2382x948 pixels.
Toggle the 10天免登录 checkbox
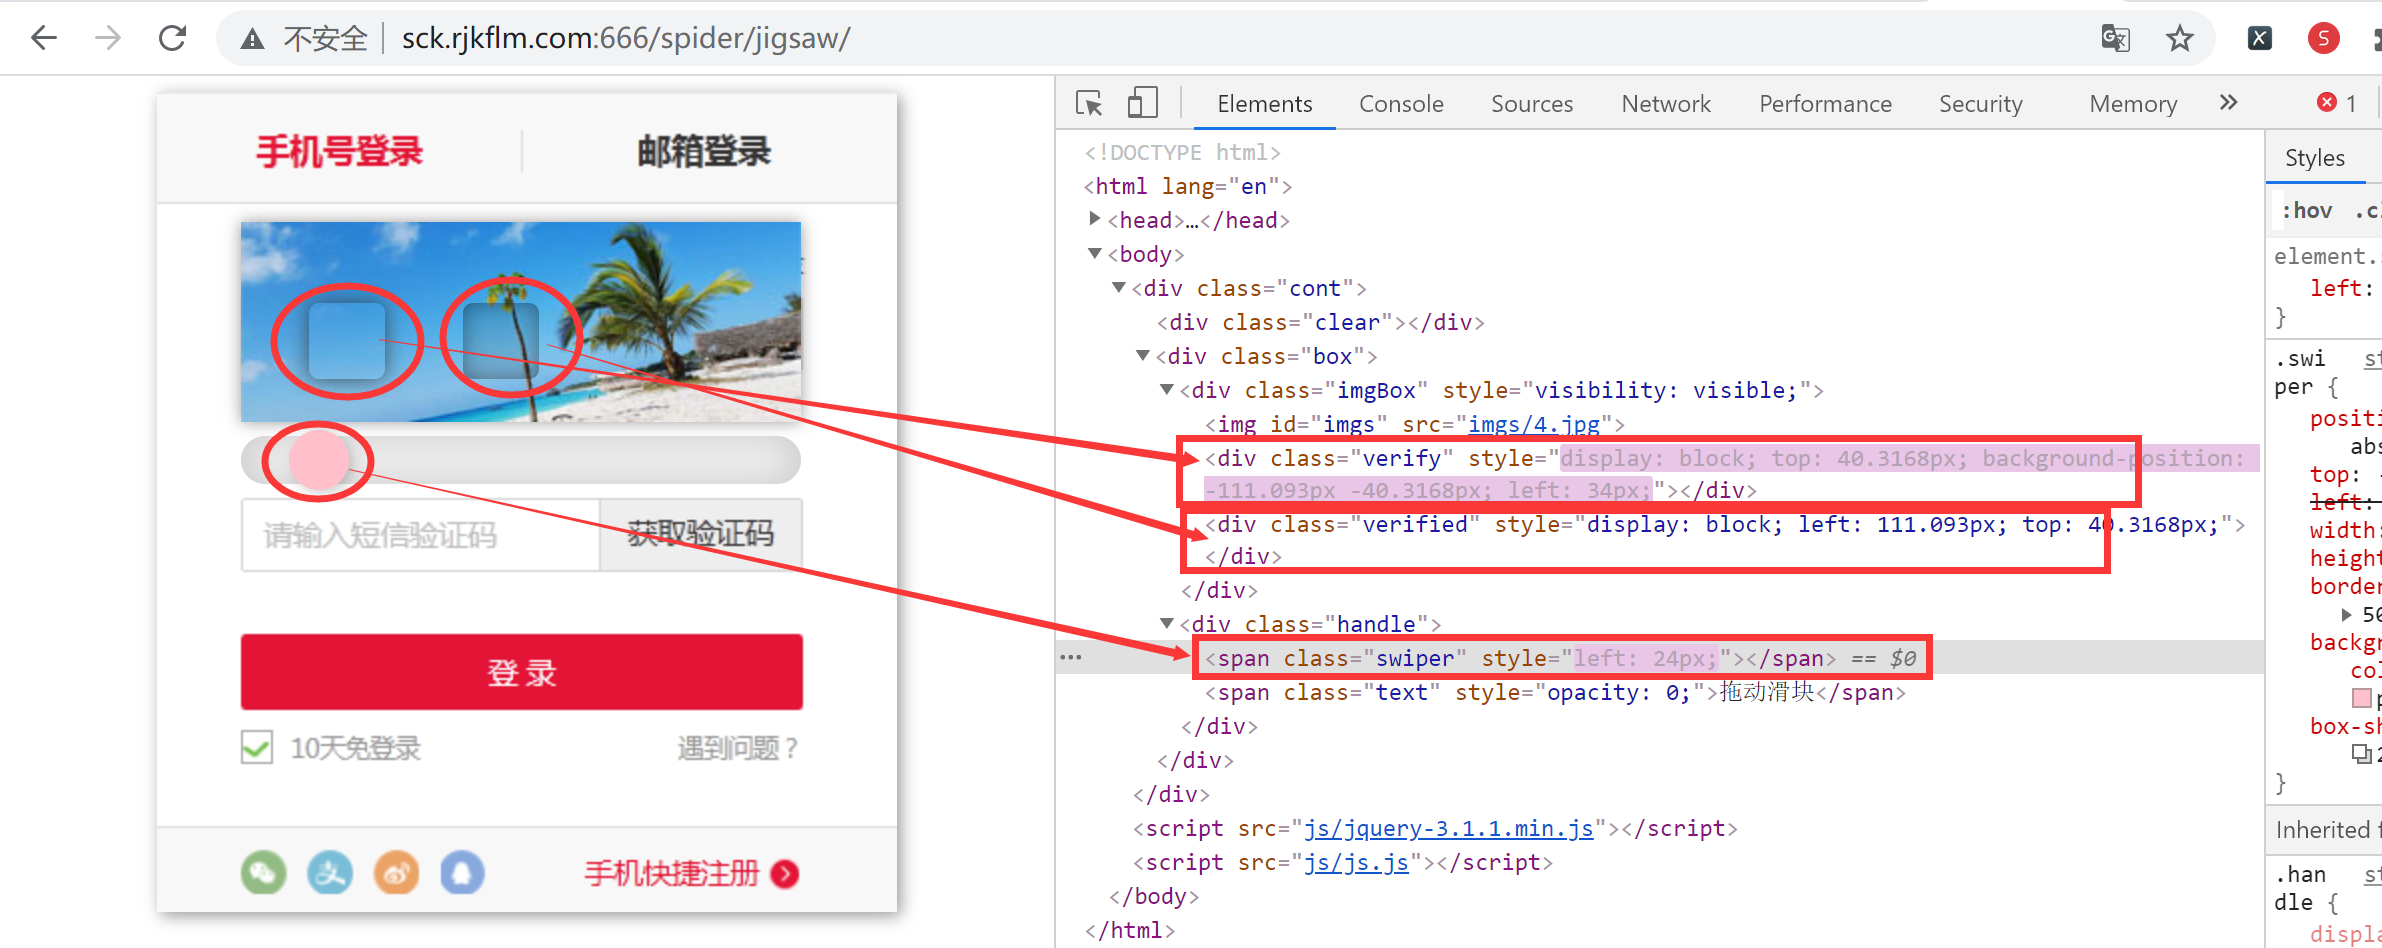coord(257,747)
